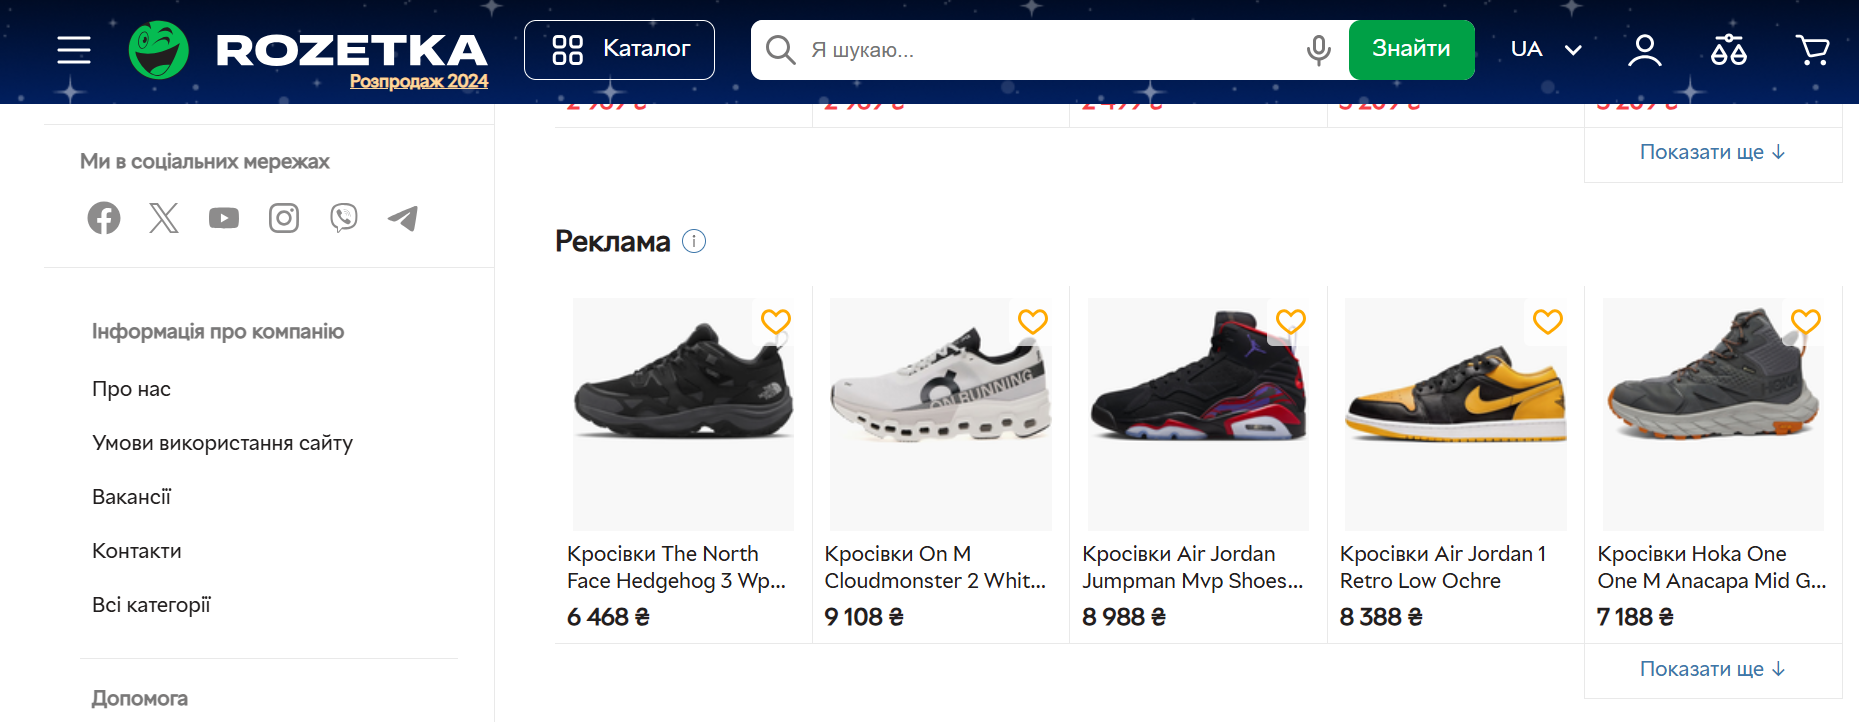This screenshot has width=1859, height=722.
Task: Open the UA language dropdown
Action: (1545, 50)
